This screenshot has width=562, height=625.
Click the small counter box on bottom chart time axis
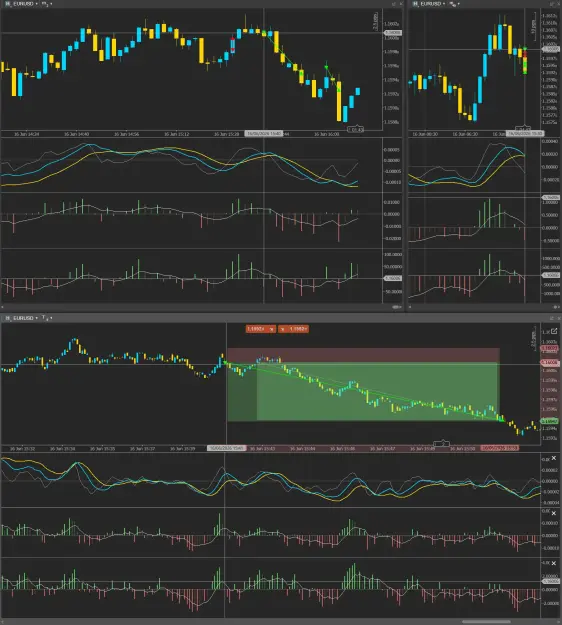tap(441, 444)
